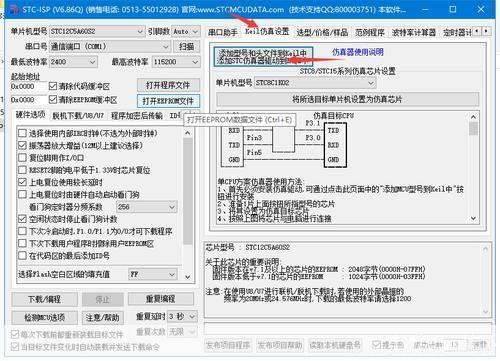Viewport: 500px width, 361px height.
Task: Click 打开EEPROM文件 button
Action: coord(168,101)
